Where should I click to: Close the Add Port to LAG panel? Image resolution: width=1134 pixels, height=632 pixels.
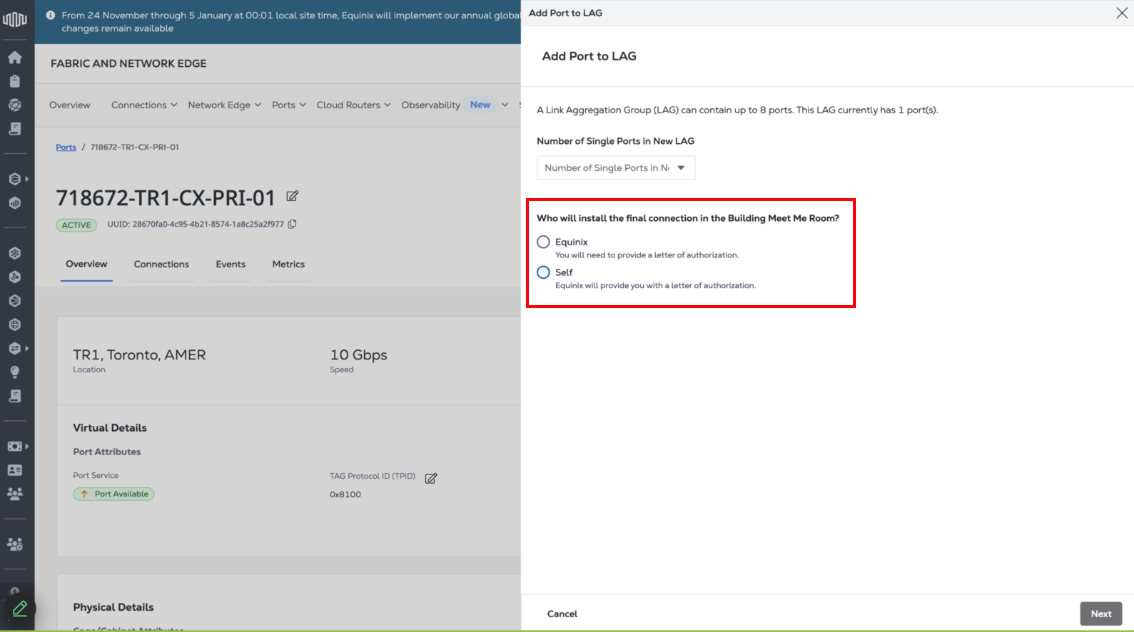pyautogui.click(x=1121, y=13)
